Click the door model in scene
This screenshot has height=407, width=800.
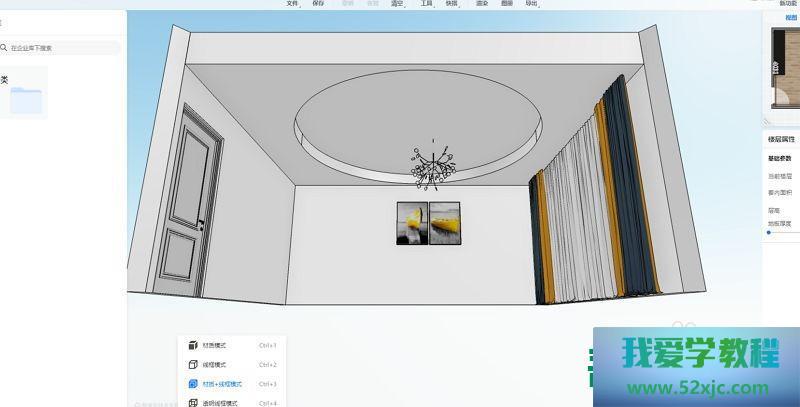coord(187,207)
